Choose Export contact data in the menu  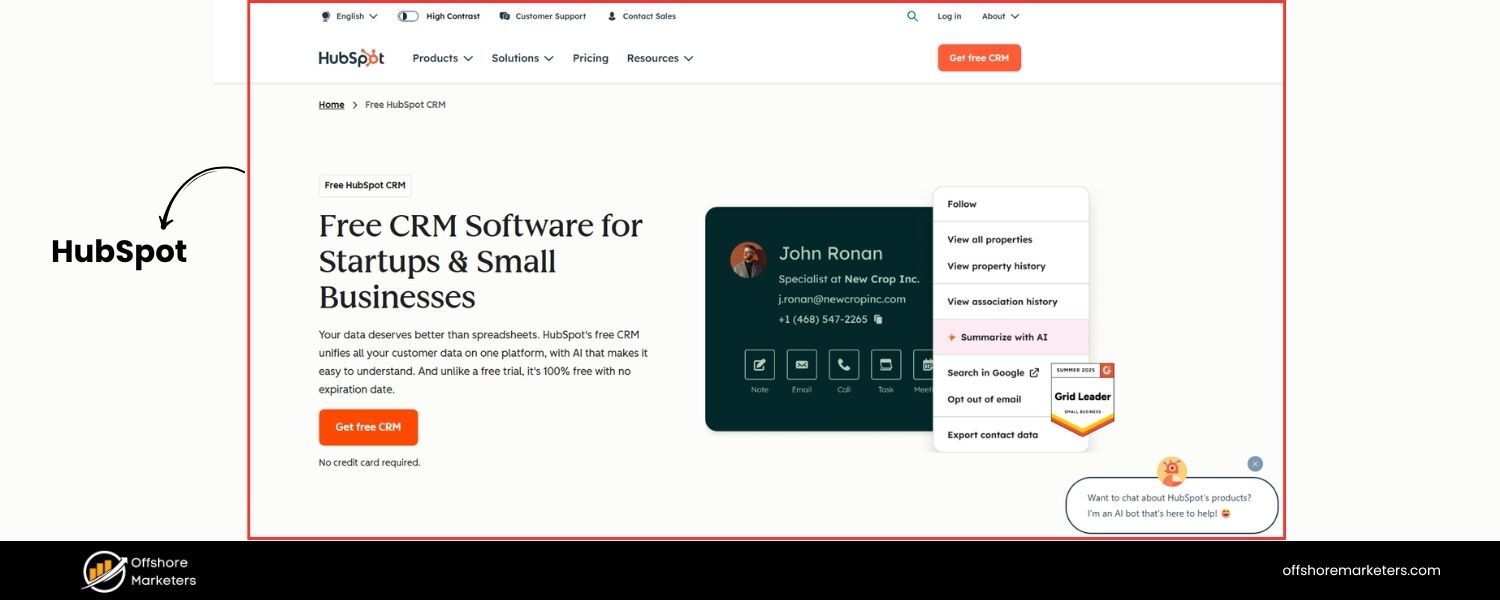pos(993,434)
